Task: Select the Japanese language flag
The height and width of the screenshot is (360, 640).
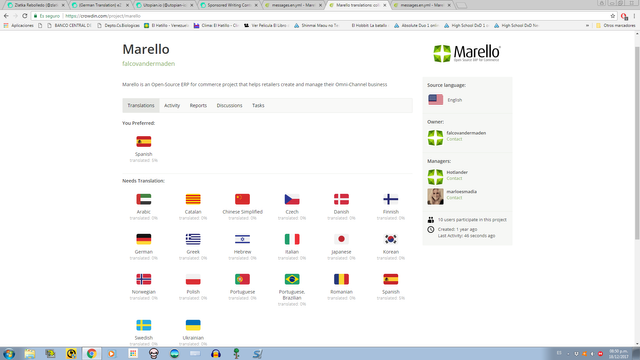Action: 341,239
